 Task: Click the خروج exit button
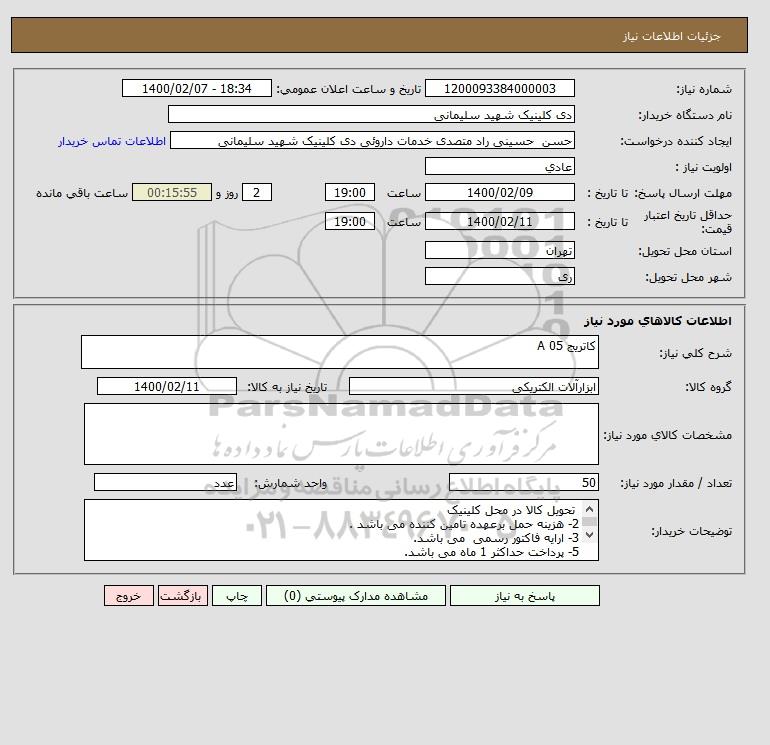click(129, 596)
